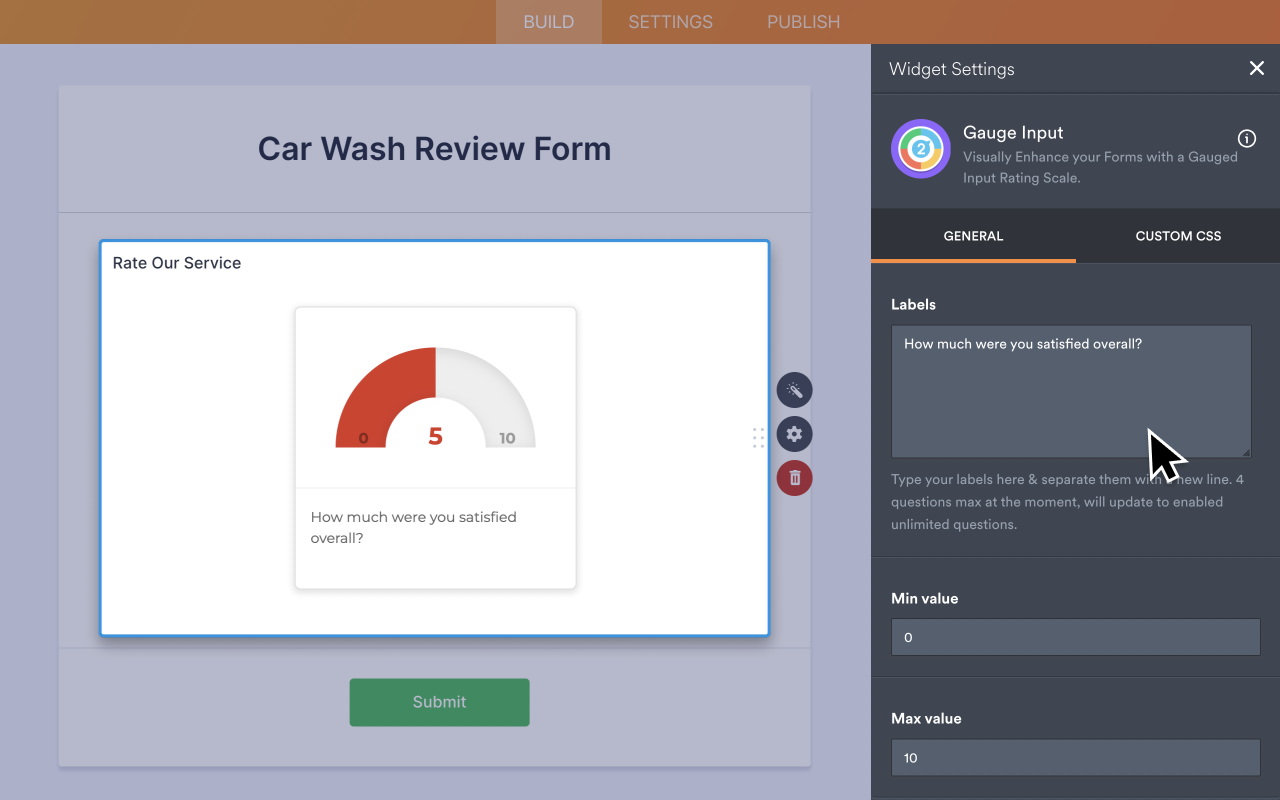1280x800 pixels.
Task: Switch to the BUILD tab
Action: tap(548, 22)
